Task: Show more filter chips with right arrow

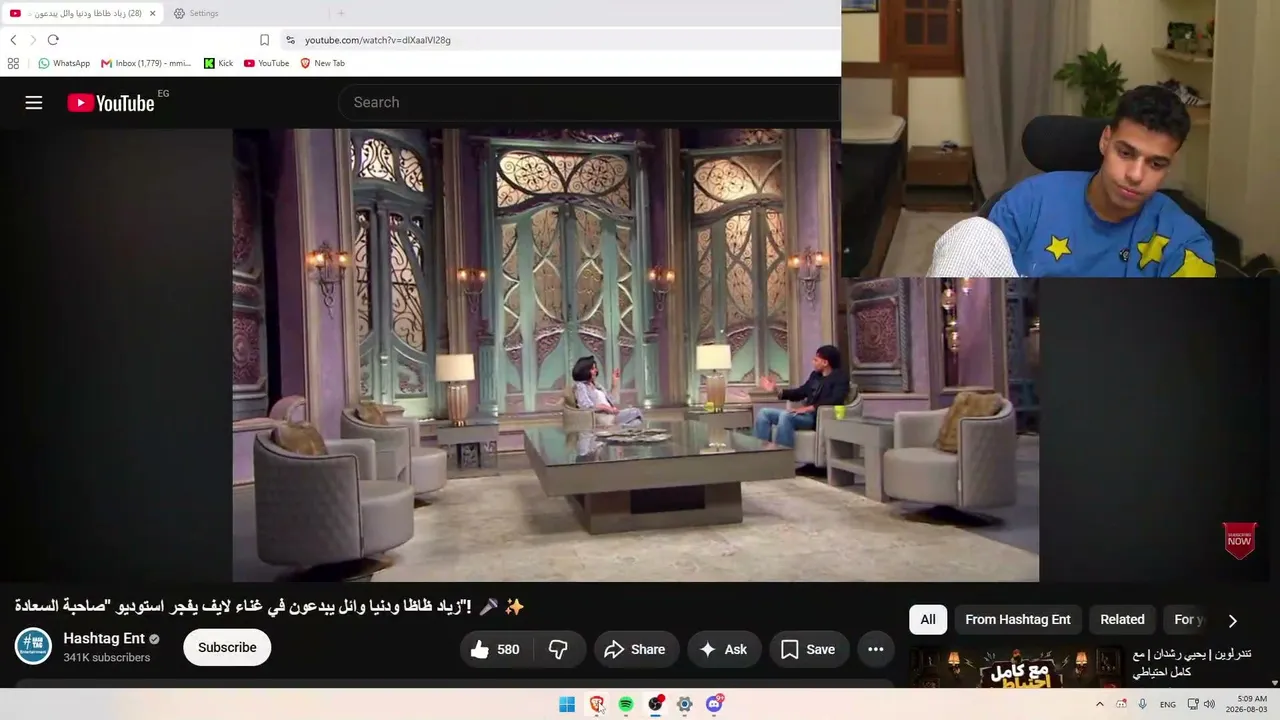Action: [1232, 620]
